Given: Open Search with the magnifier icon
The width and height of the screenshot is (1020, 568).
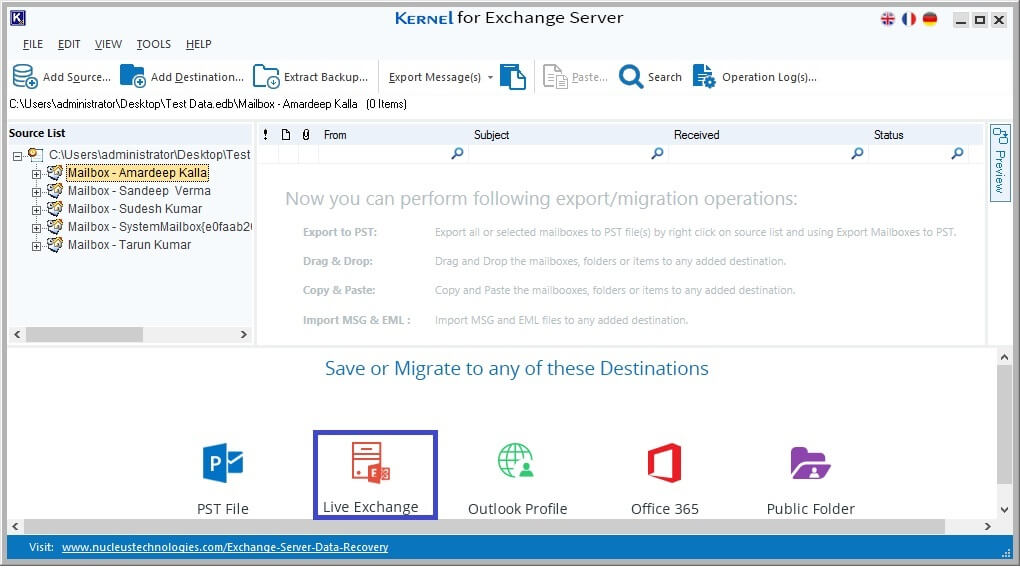Looking at the screenshot, I should coord(631,77).
